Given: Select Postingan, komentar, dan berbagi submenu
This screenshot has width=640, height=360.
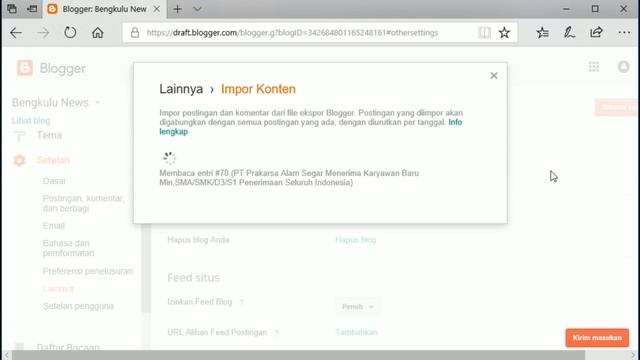Looking at the screenshot, I should (83, 203).
